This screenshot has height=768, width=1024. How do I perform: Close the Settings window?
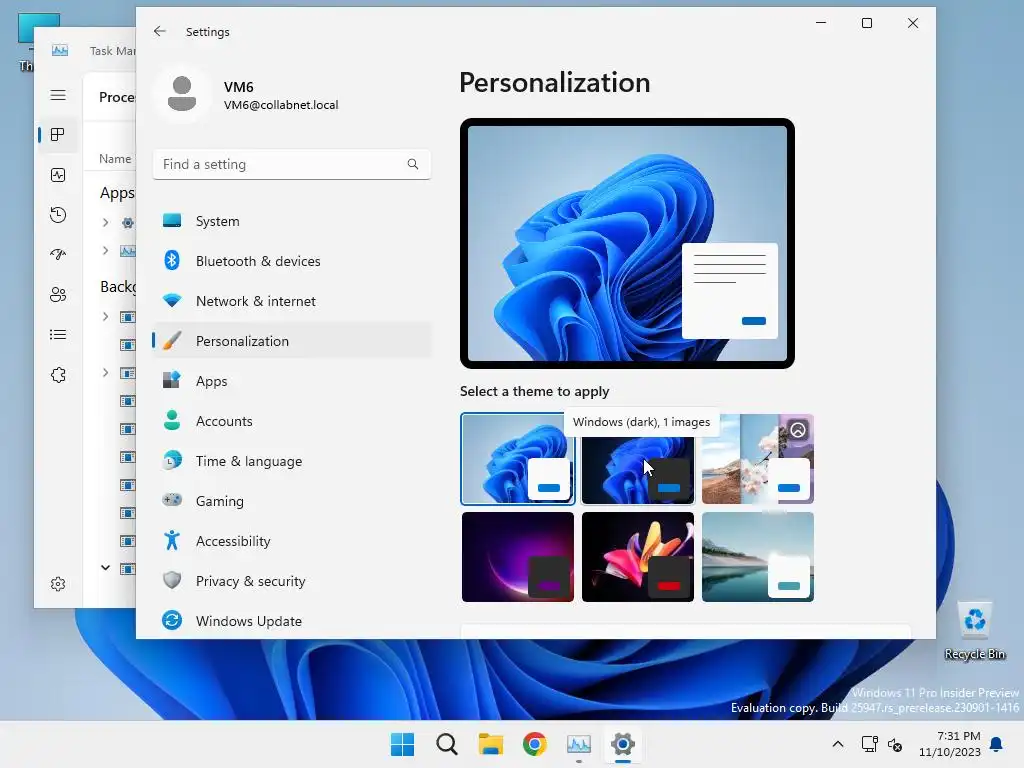coord(913,24)
